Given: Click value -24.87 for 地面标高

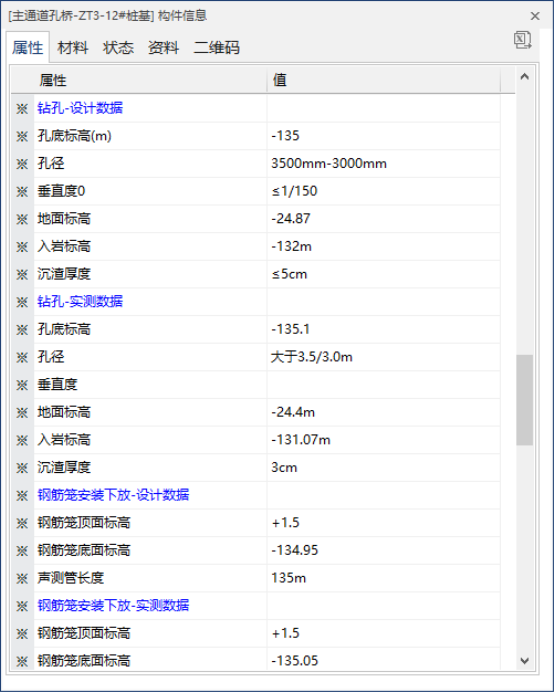Looking at the screenshot, I should (384, 218).
